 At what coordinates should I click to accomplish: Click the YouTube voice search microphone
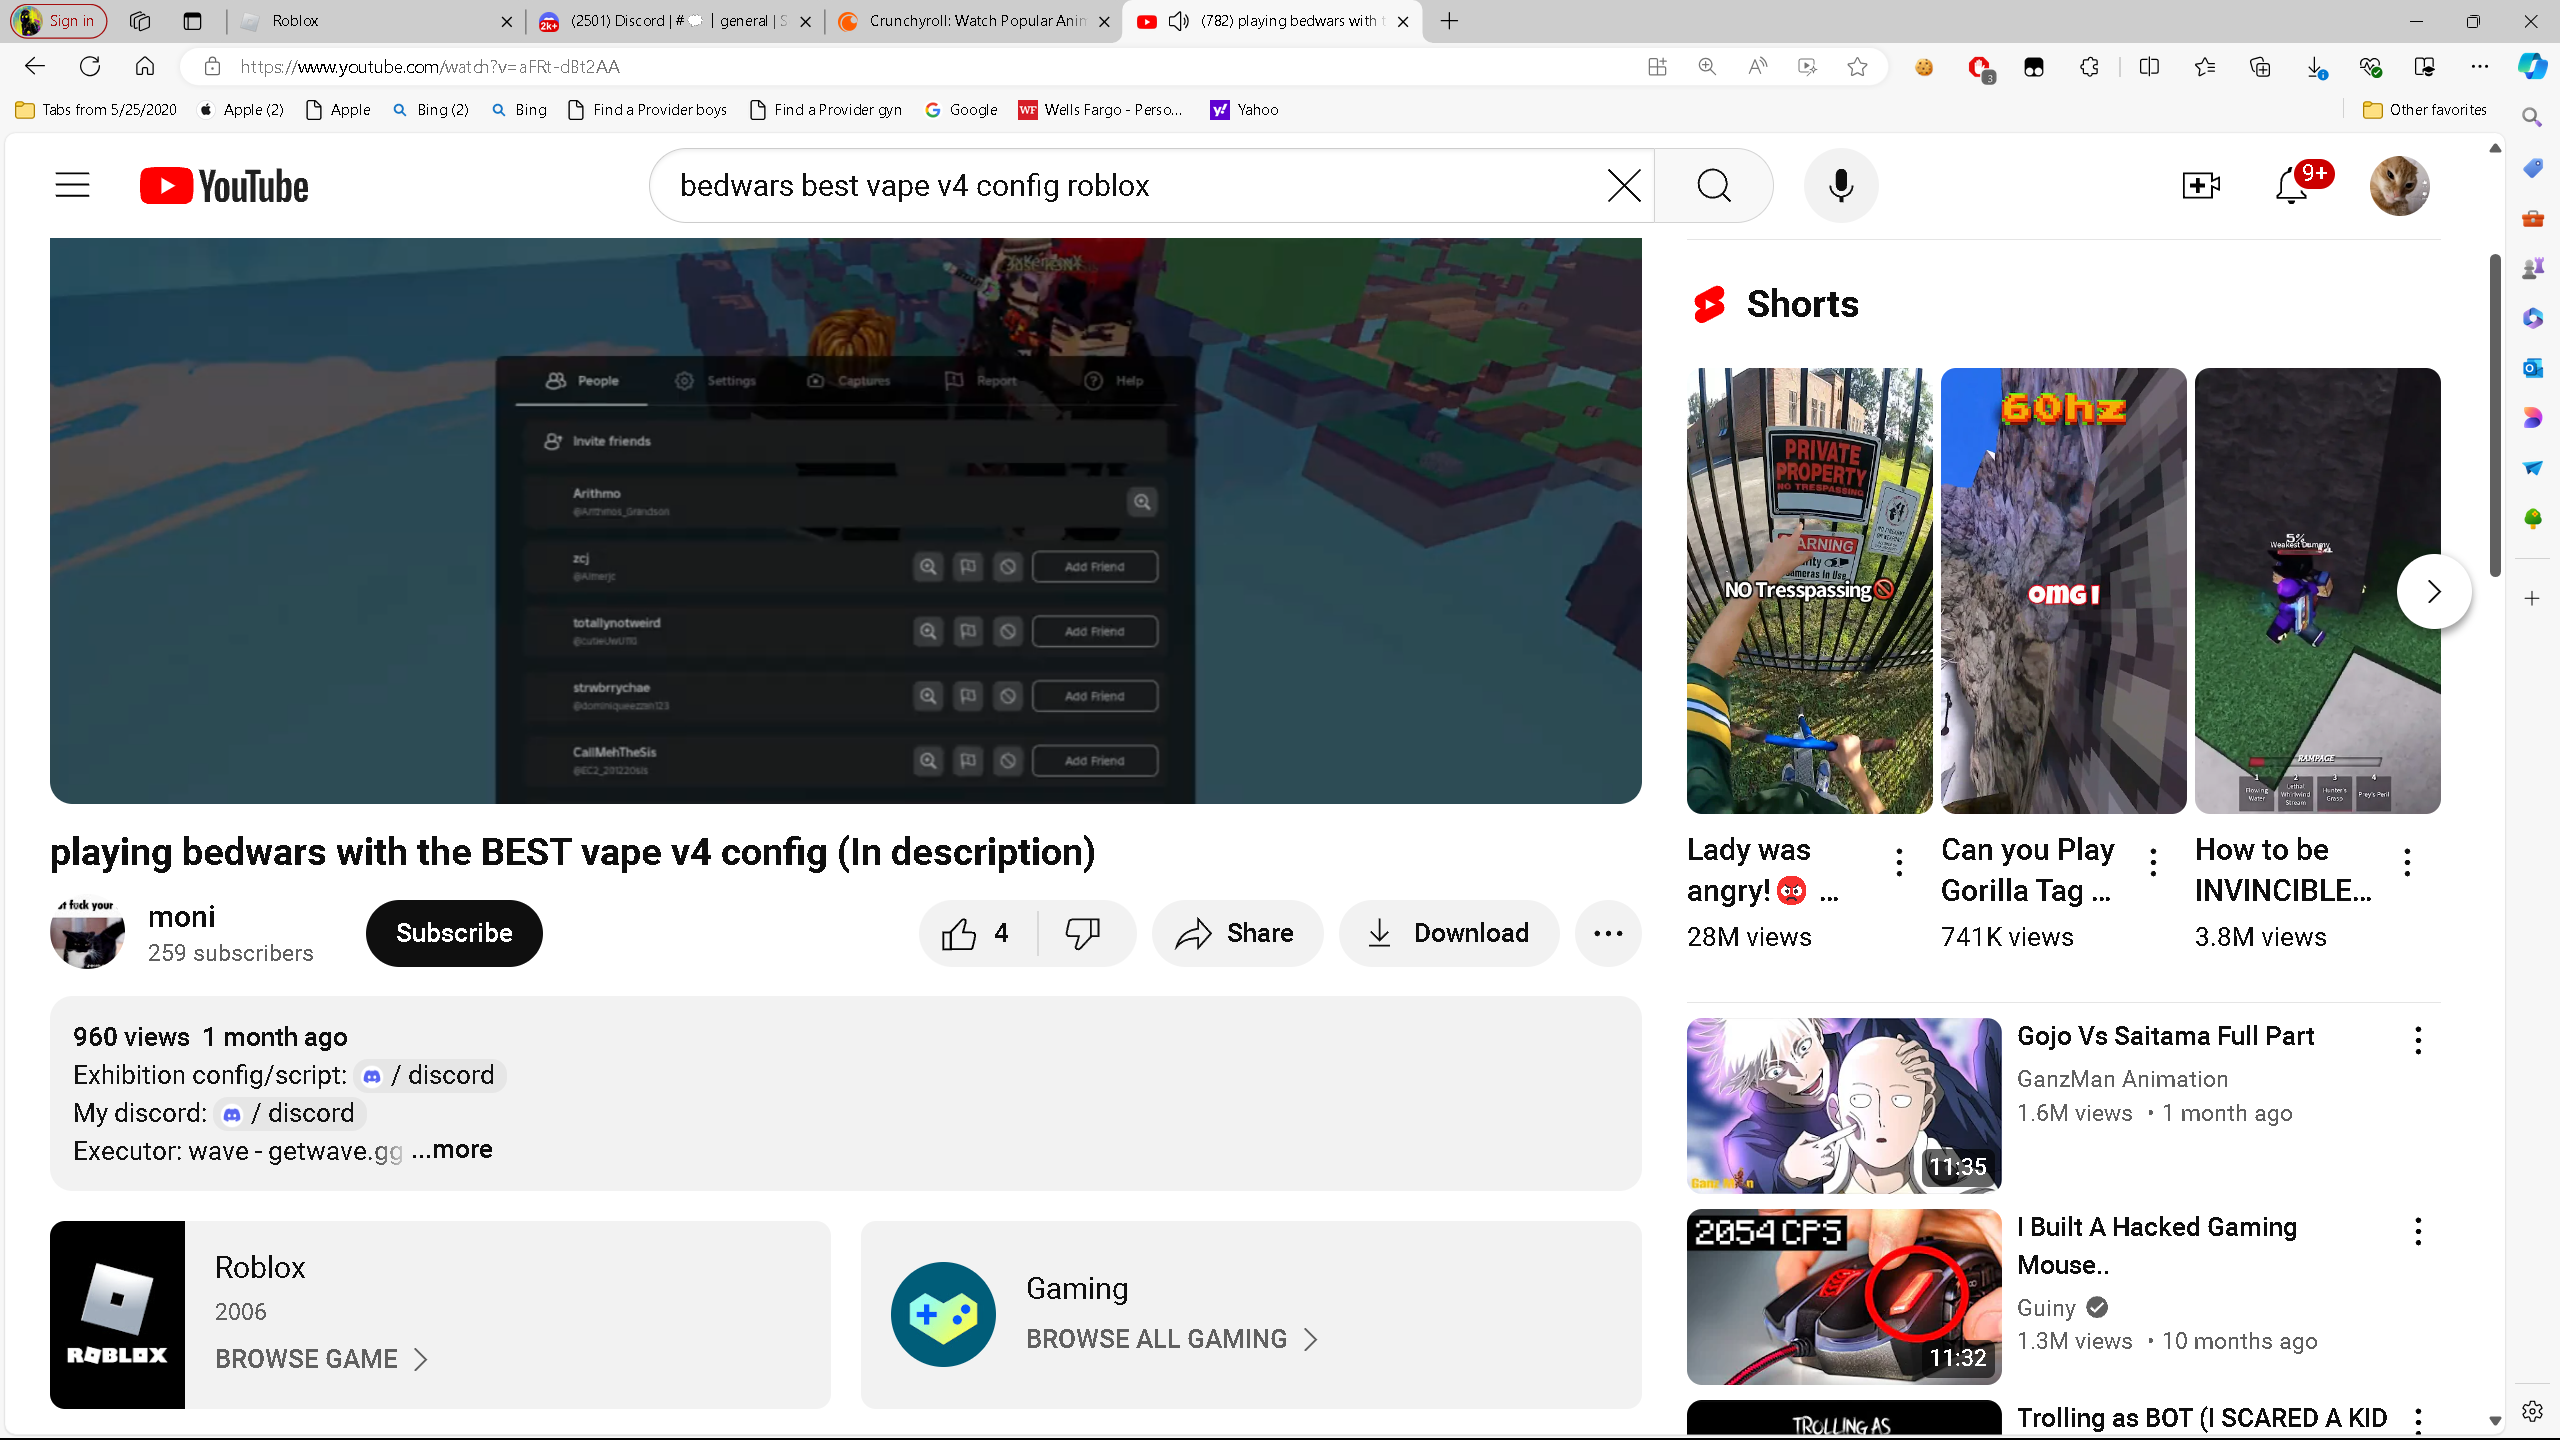(x=1841, y=186)
